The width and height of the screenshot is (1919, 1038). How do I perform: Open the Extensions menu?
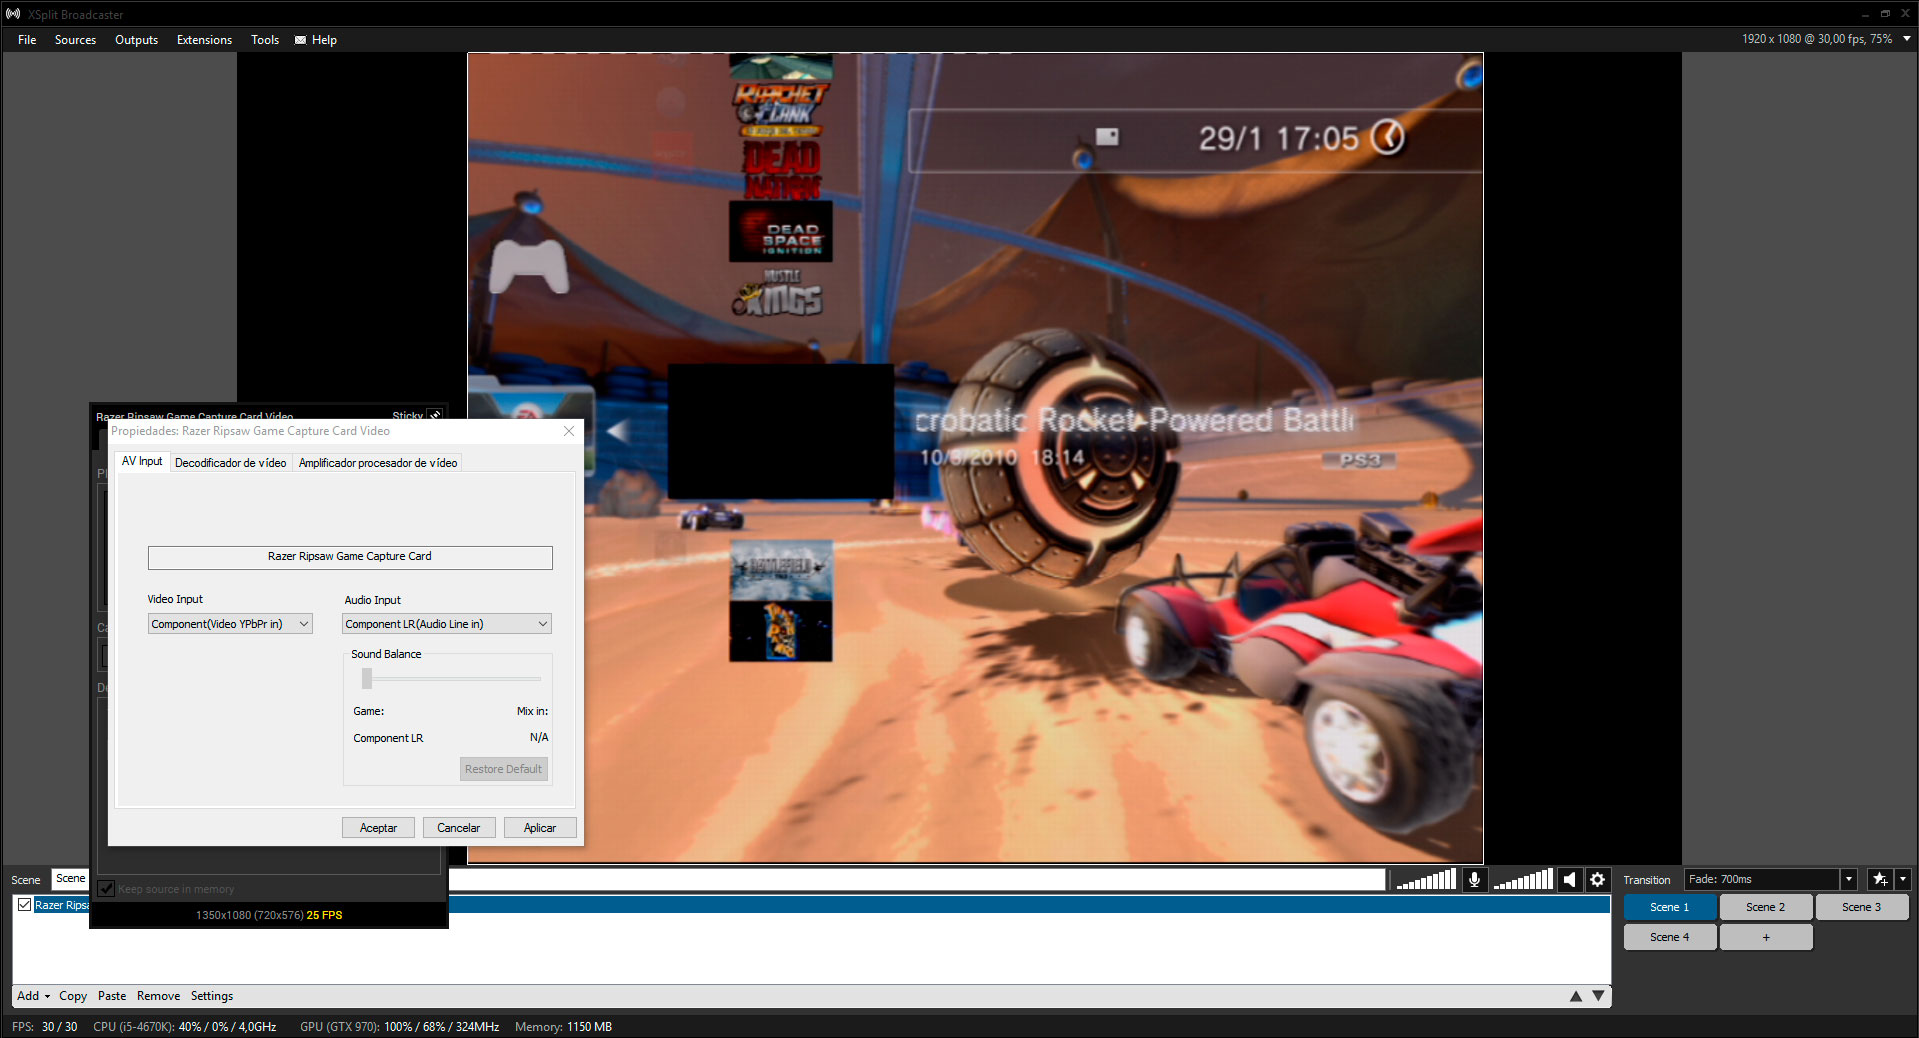[204, 40]
